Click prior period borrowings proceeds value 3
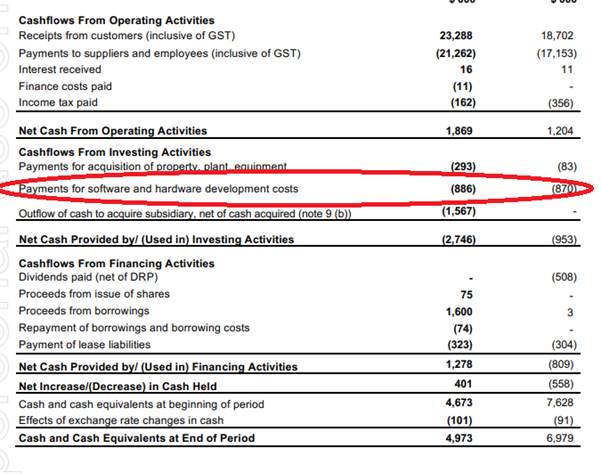This screenshot has width=601, height=474. (570, 312)
